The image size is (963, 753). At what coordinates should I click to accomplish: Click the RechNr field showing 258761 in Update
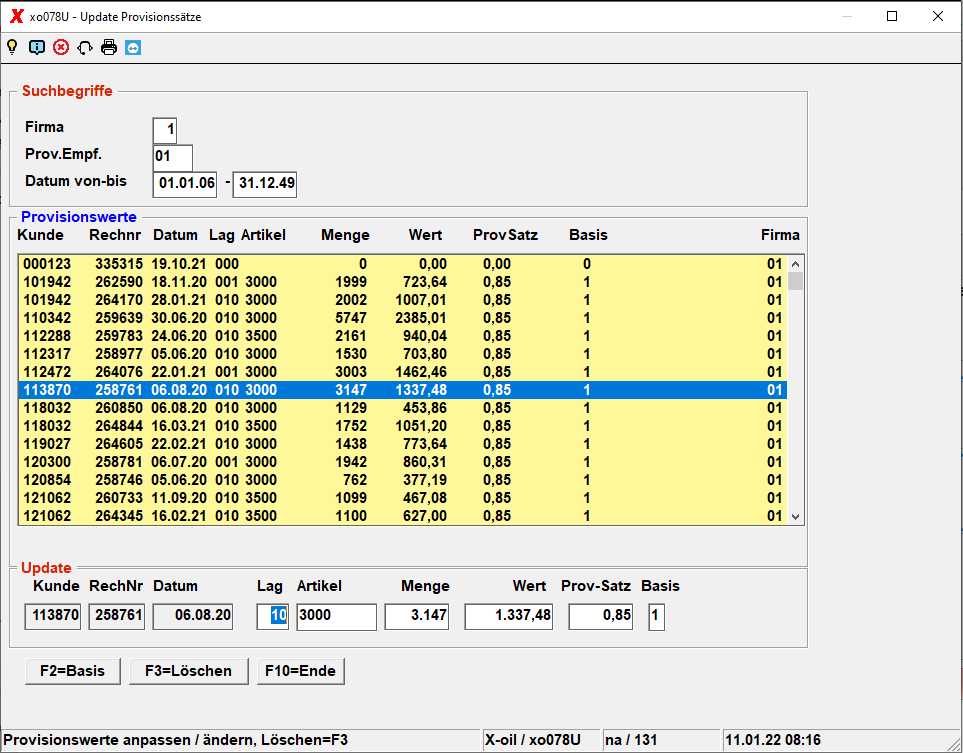point(117,616)
